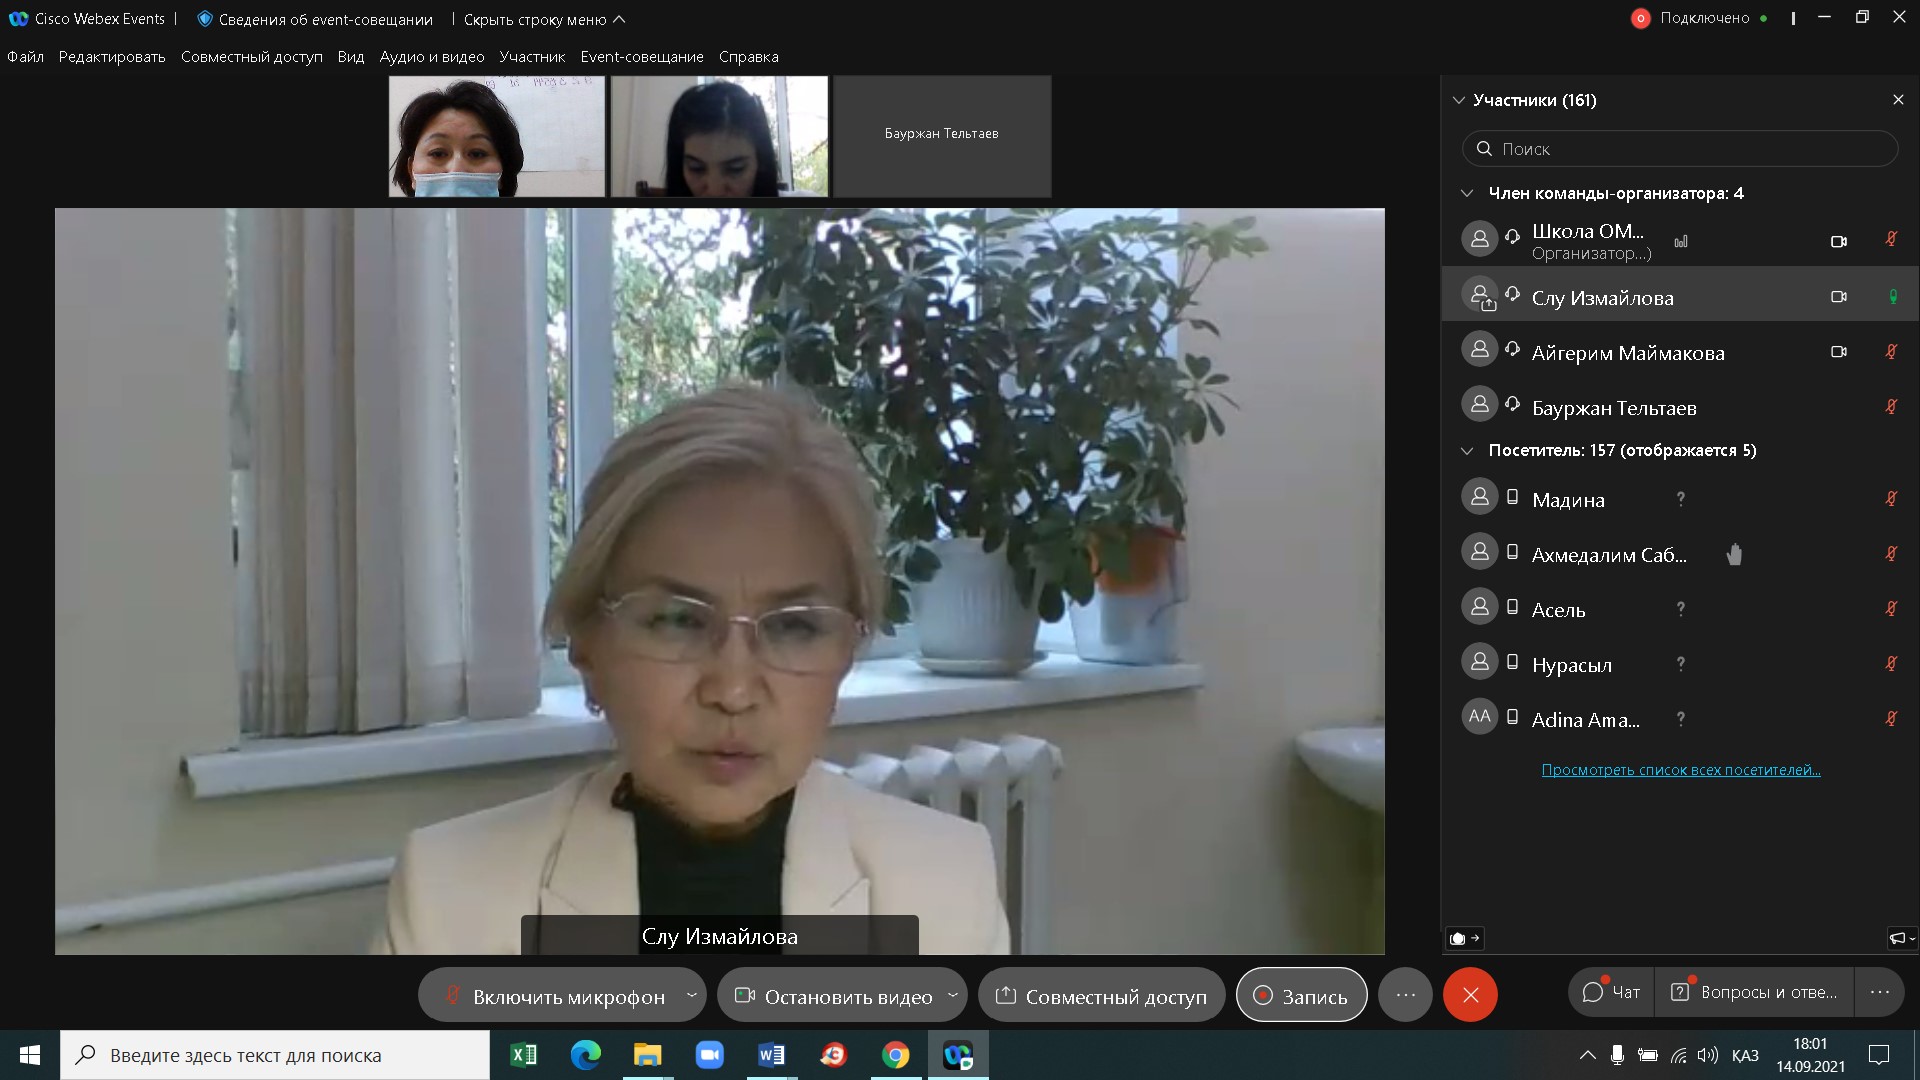This screenshot has height=1080, width=1920.
Task: Open the more options ellipsis button
Action: 1405,995
